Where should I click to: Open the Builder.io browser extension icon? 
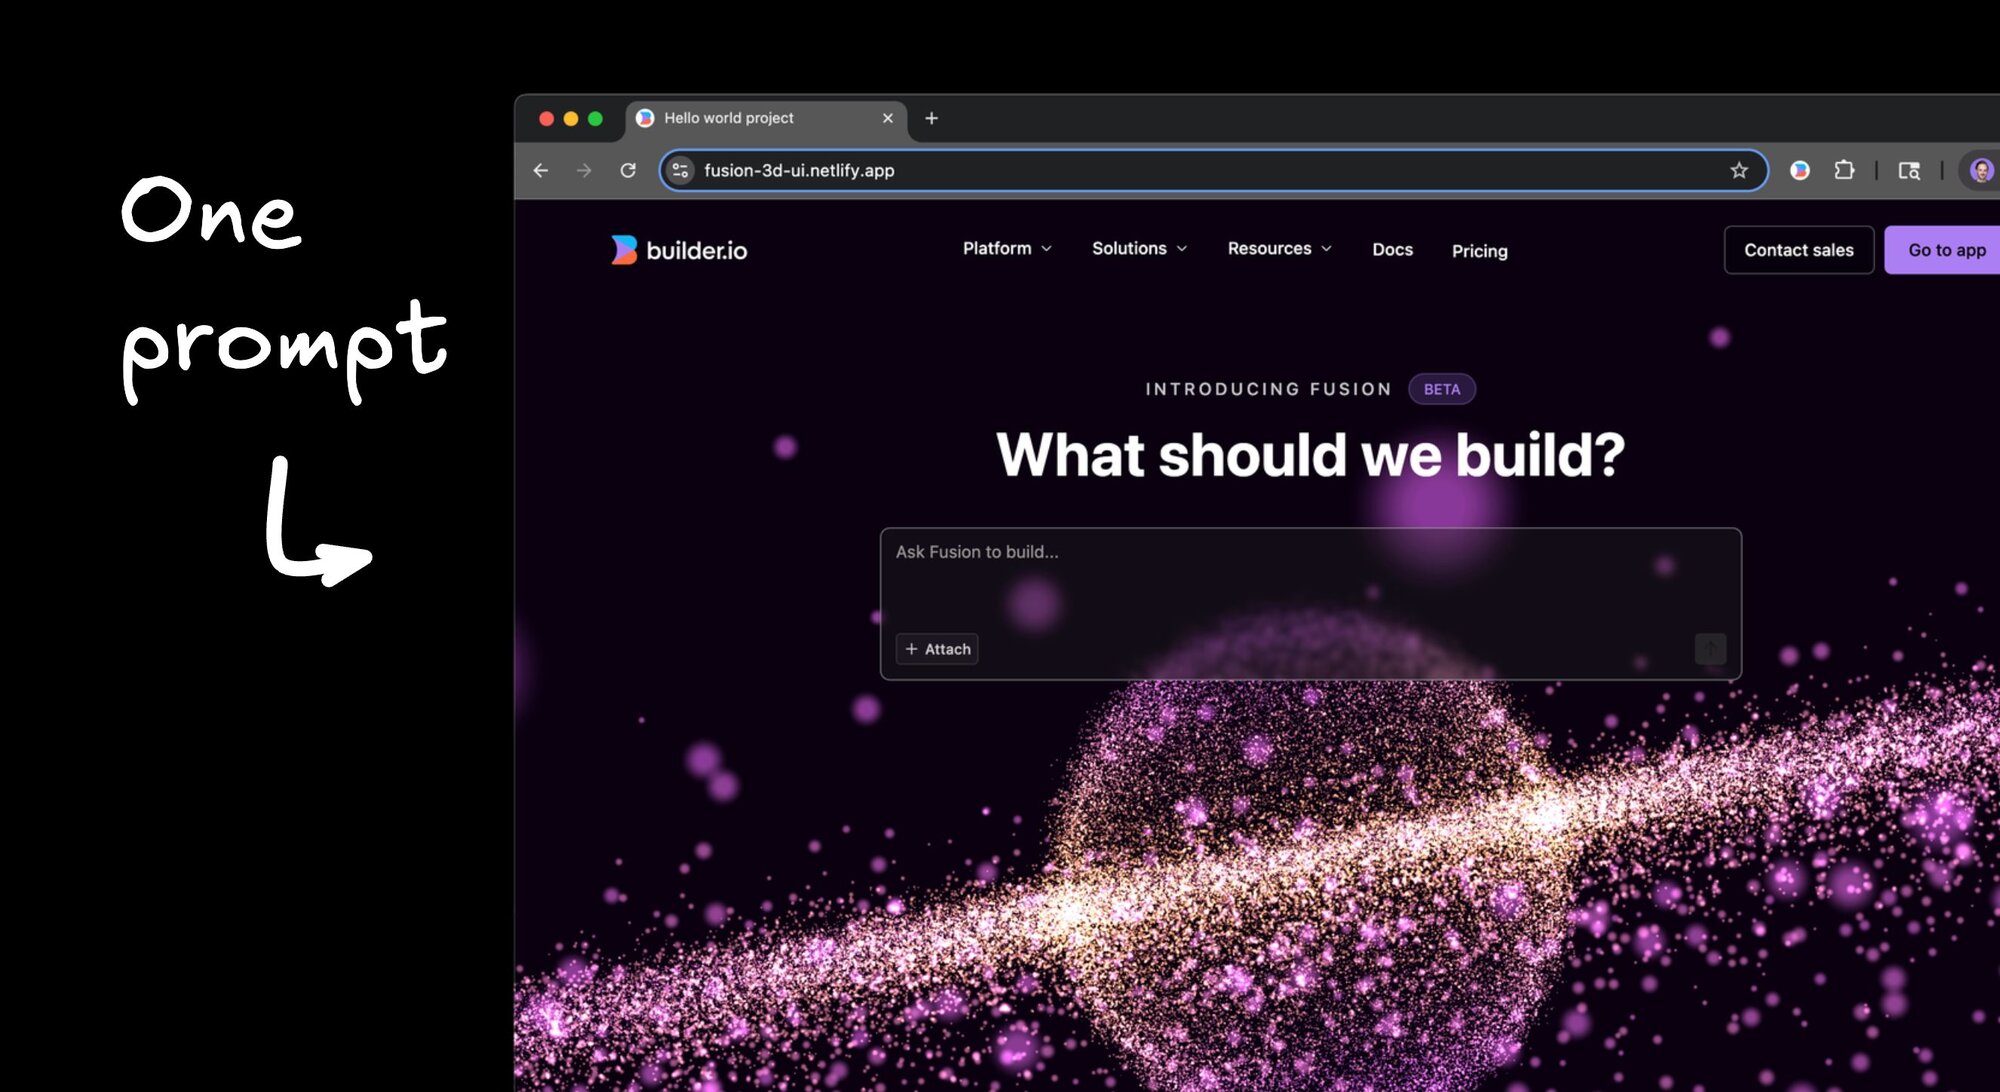point(1800,171)
